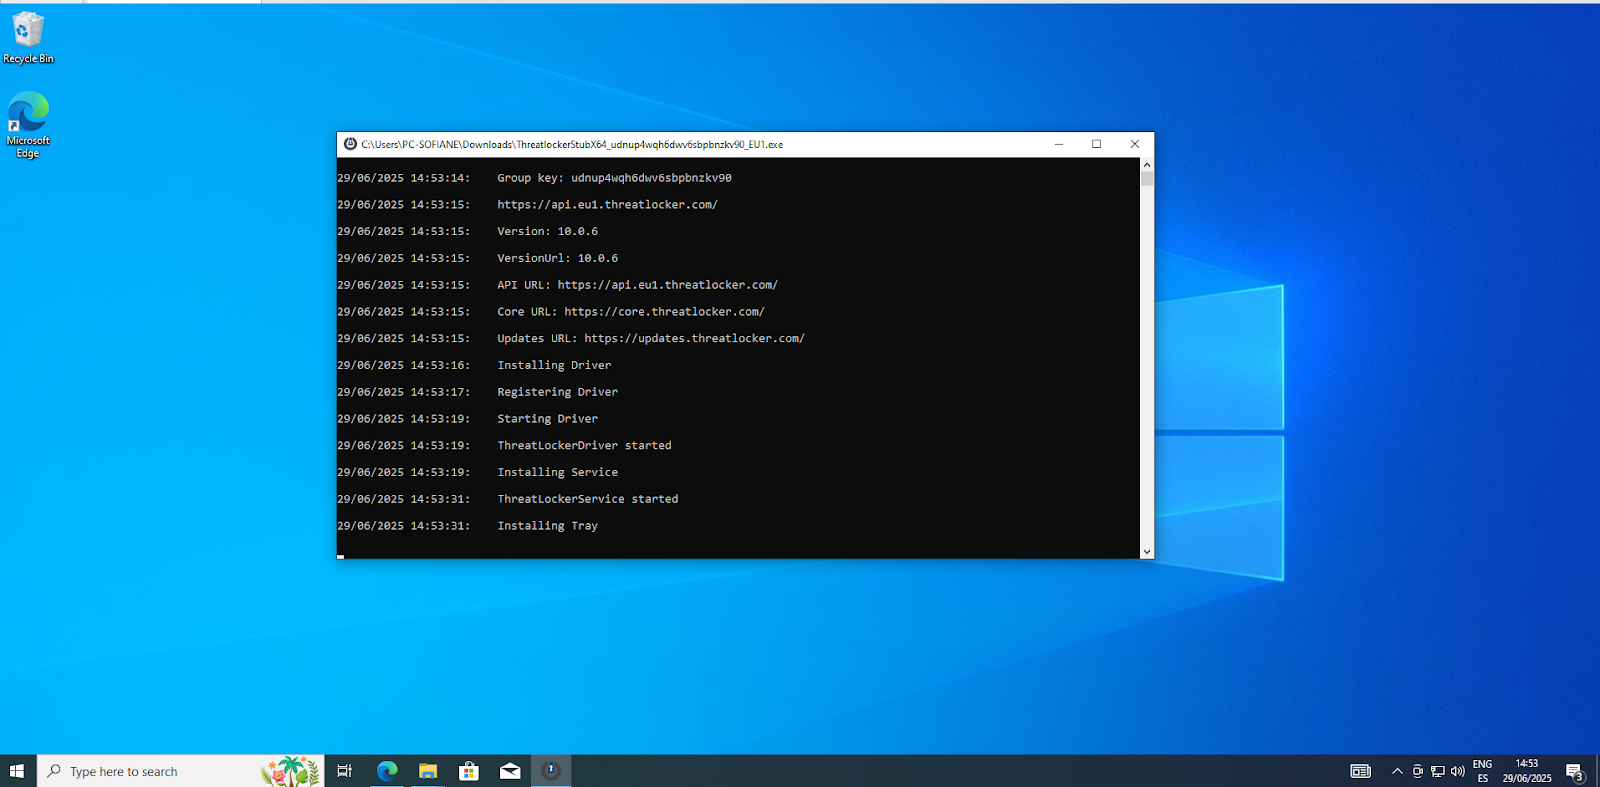Click the Updates URL log line
This screenshot has height=787, width=1600.
(571, 338)
